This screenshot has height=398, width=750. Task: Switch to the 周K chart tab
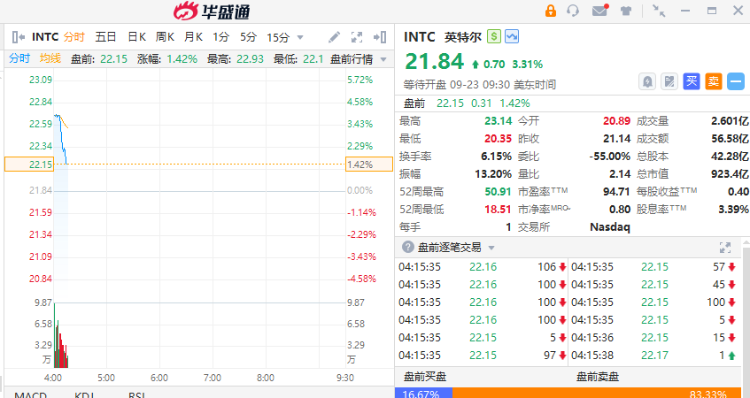165,37
